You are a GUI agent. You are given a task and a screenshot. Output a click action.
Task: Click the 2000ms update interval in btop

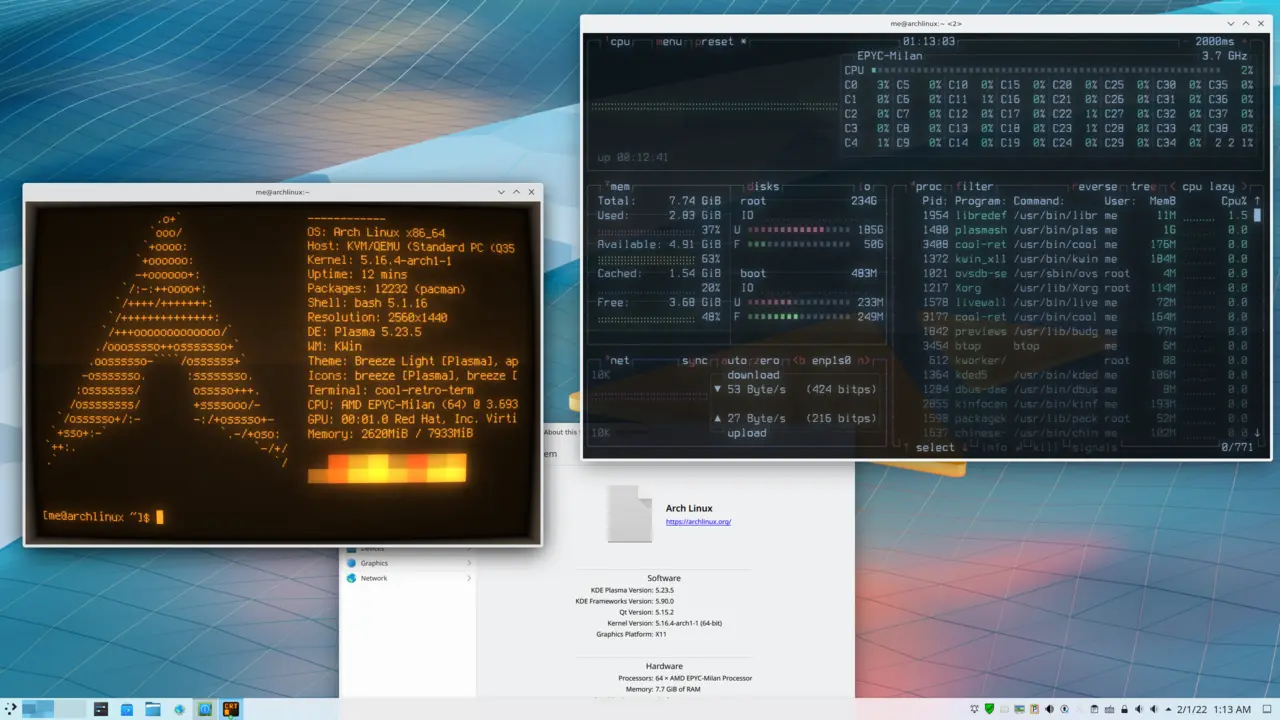tap(1214, 42)
